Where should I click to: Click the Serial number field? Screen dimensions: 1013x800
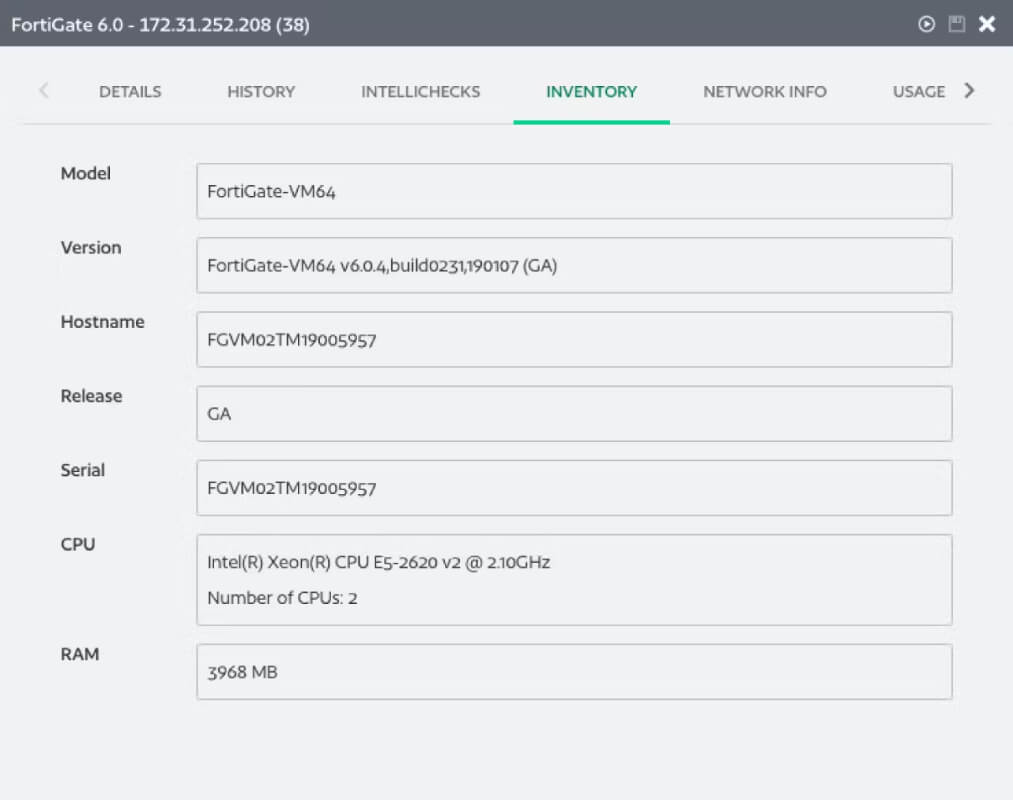(x=574, y=489)
